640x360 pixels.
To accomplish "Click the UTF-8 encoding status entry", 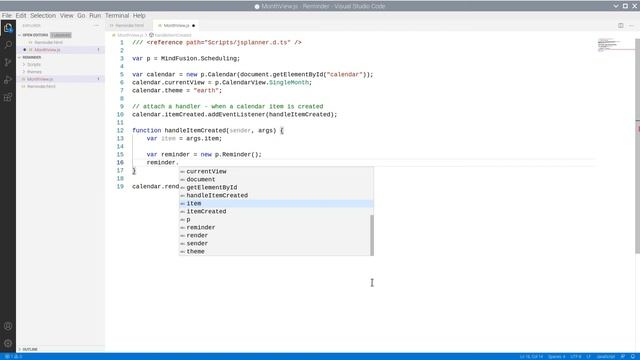I will 576,357.
